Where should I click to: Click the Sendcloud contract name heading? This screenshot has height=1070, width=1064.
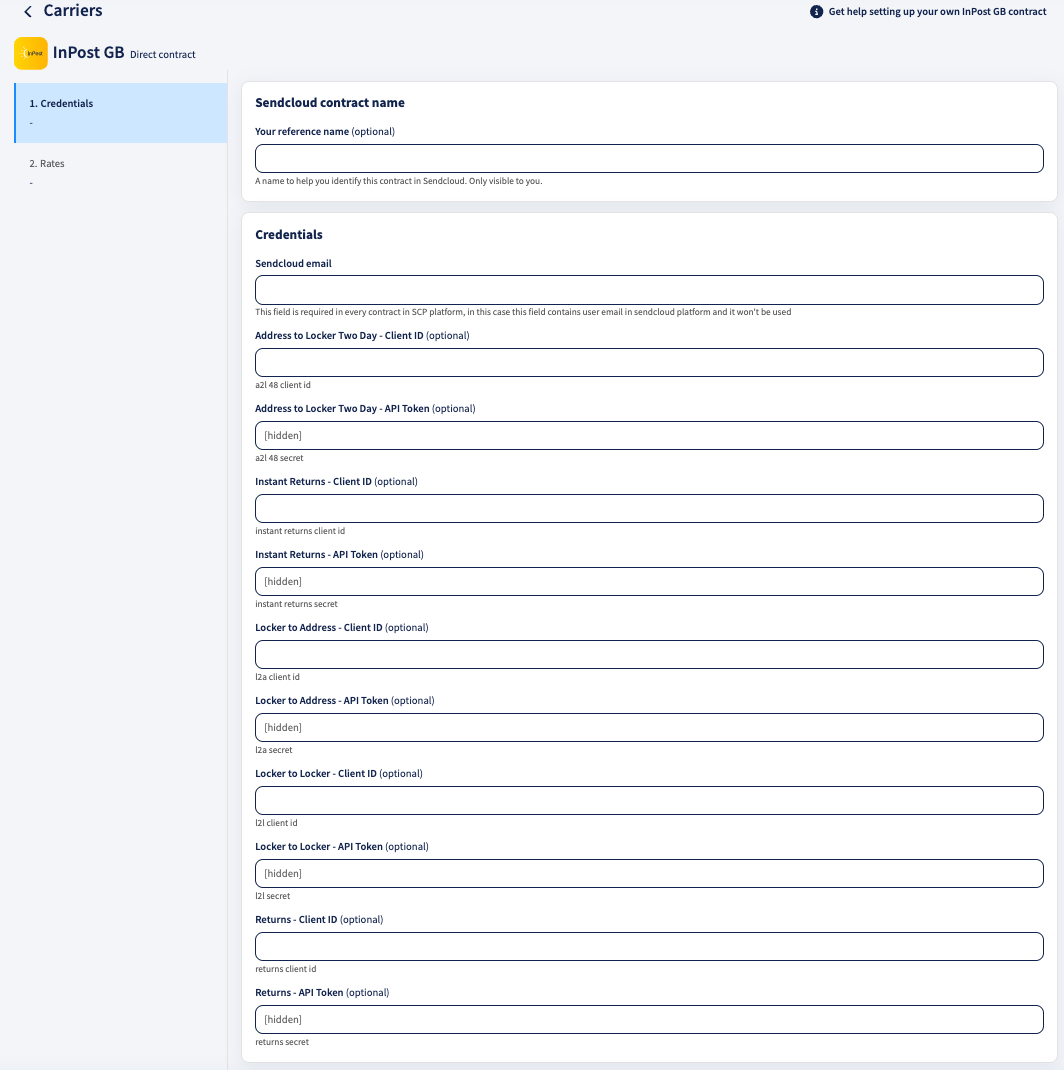click(330, 102)
